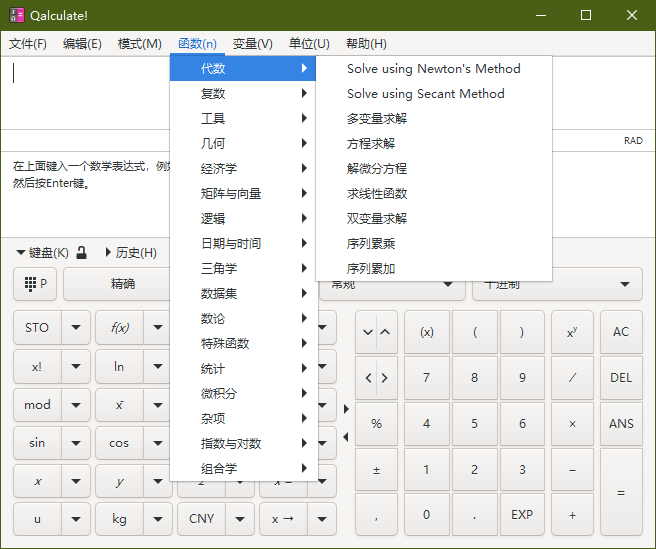656x549 pixels.
Task: Click the left parenthesis ( key
Action: coord(475,332)
